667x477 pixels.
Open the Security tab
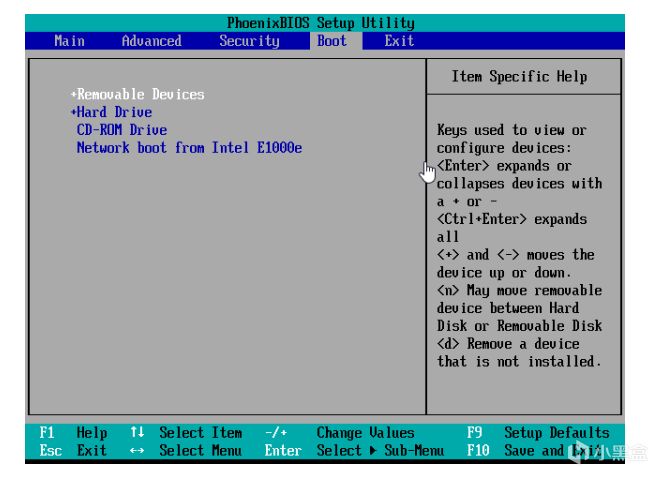(x=249, y=41)
